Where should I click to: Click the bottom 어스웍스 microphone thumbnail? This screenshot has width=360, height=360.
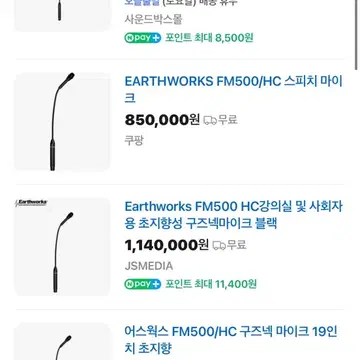pyautogui.click(x=62, y=342)
